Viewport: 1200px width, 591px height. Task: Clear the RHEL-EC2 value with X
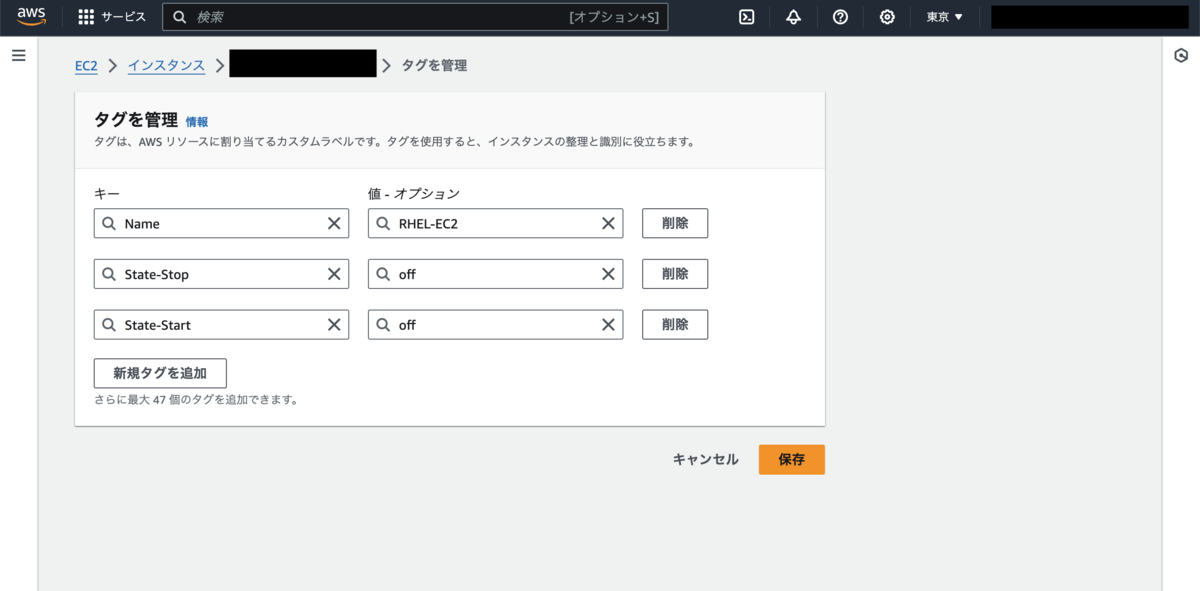608,223
